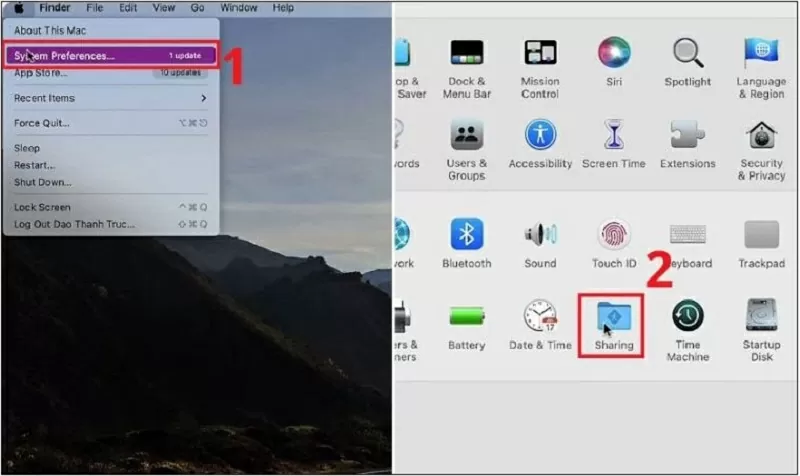Select Shut Down in Apple menu
The width and height of the screenshot is (800, 476).
[111, 182]
